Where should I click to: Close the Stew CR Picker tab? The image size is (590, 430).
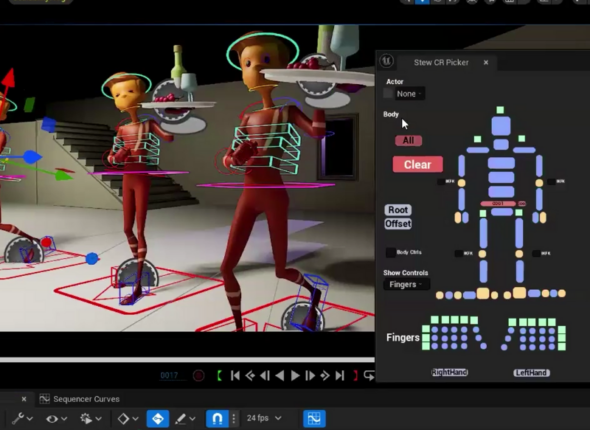coord(486,62)
